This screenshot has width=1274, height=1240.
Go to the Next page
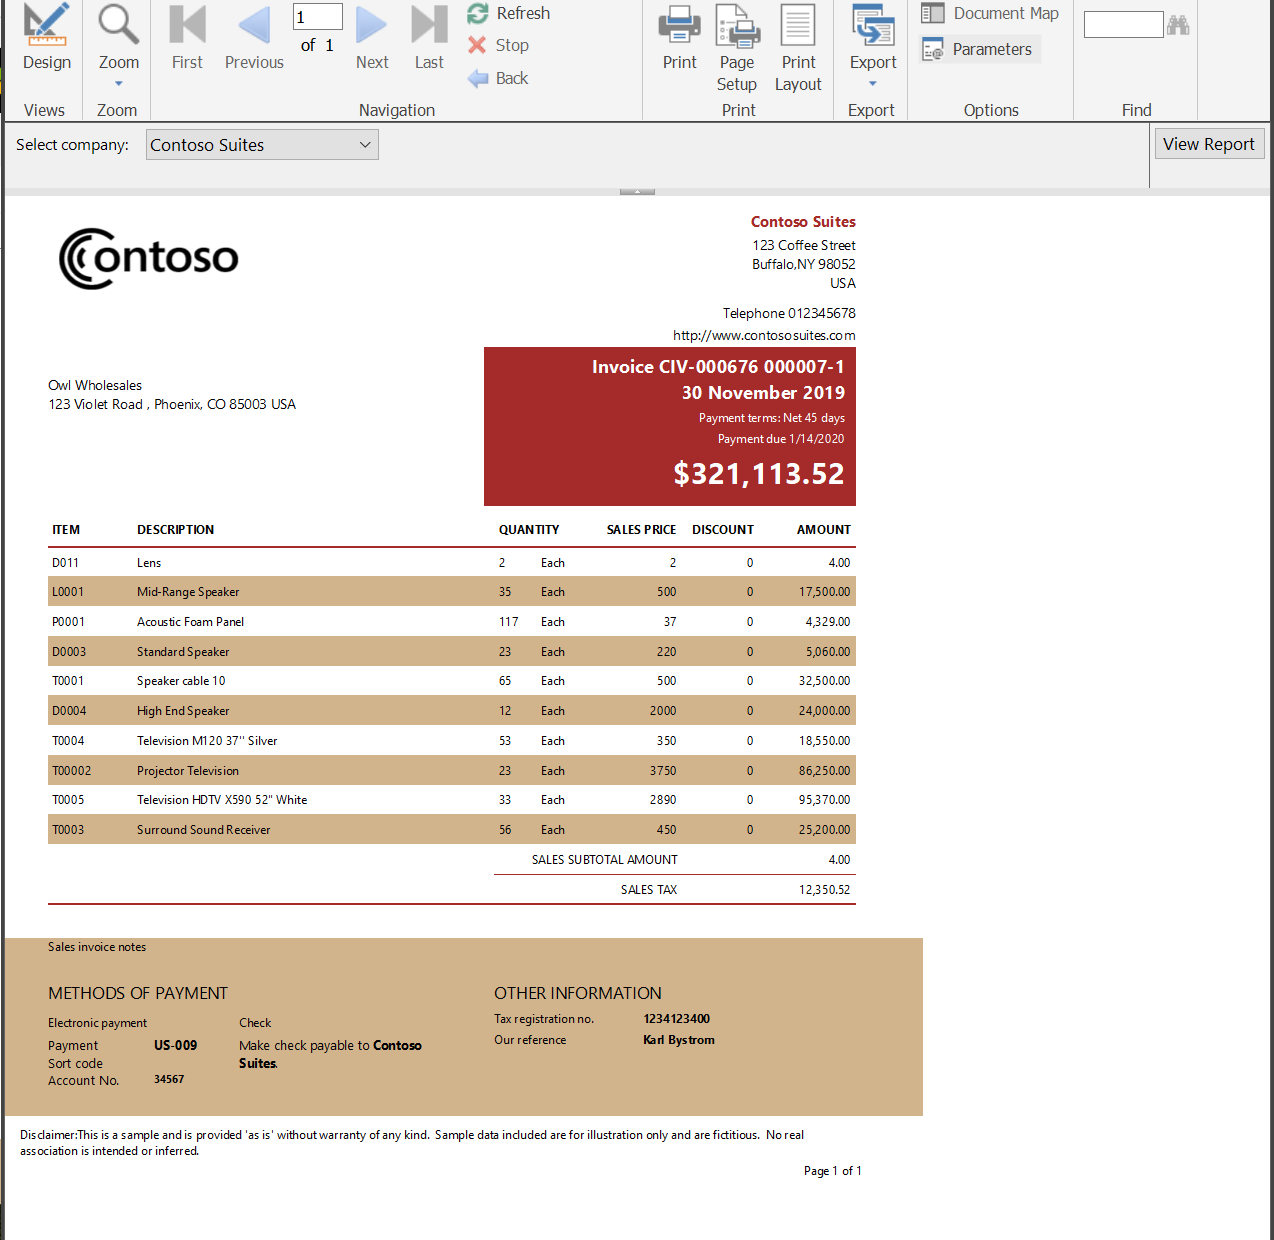point(372,38)
